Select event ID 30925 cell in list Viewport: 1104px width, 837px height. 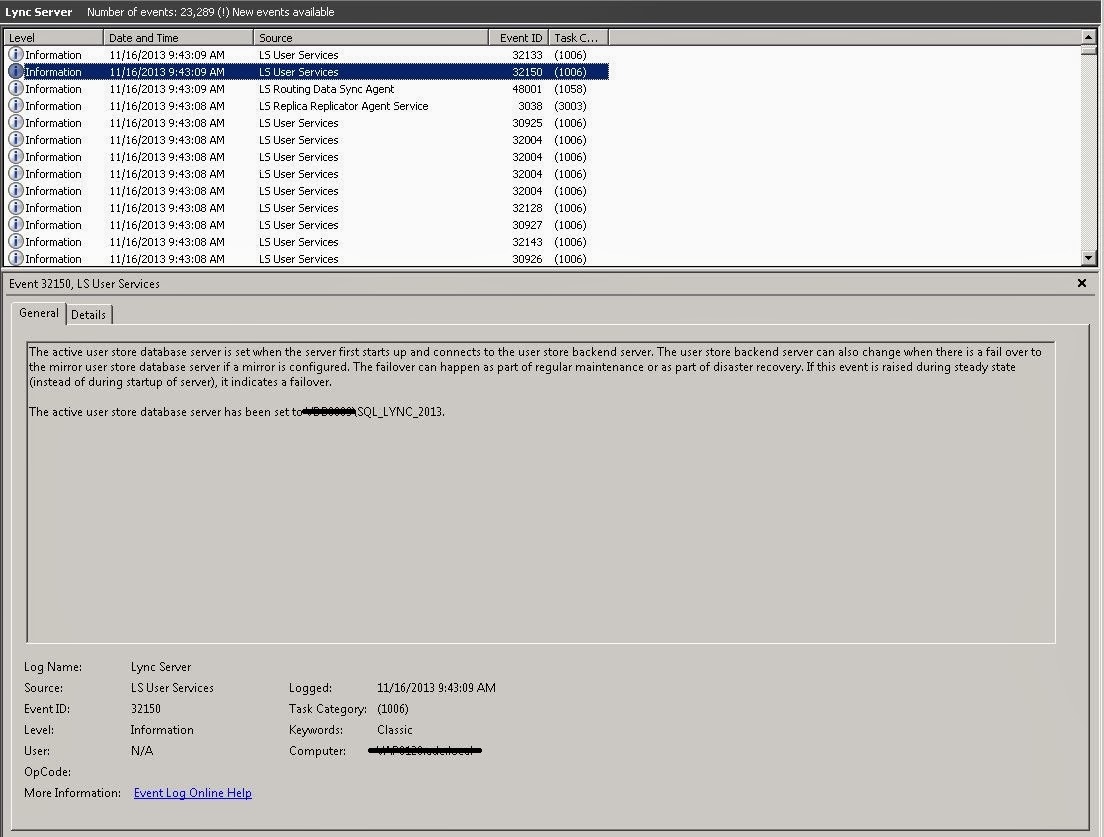[x=527, y=122]
